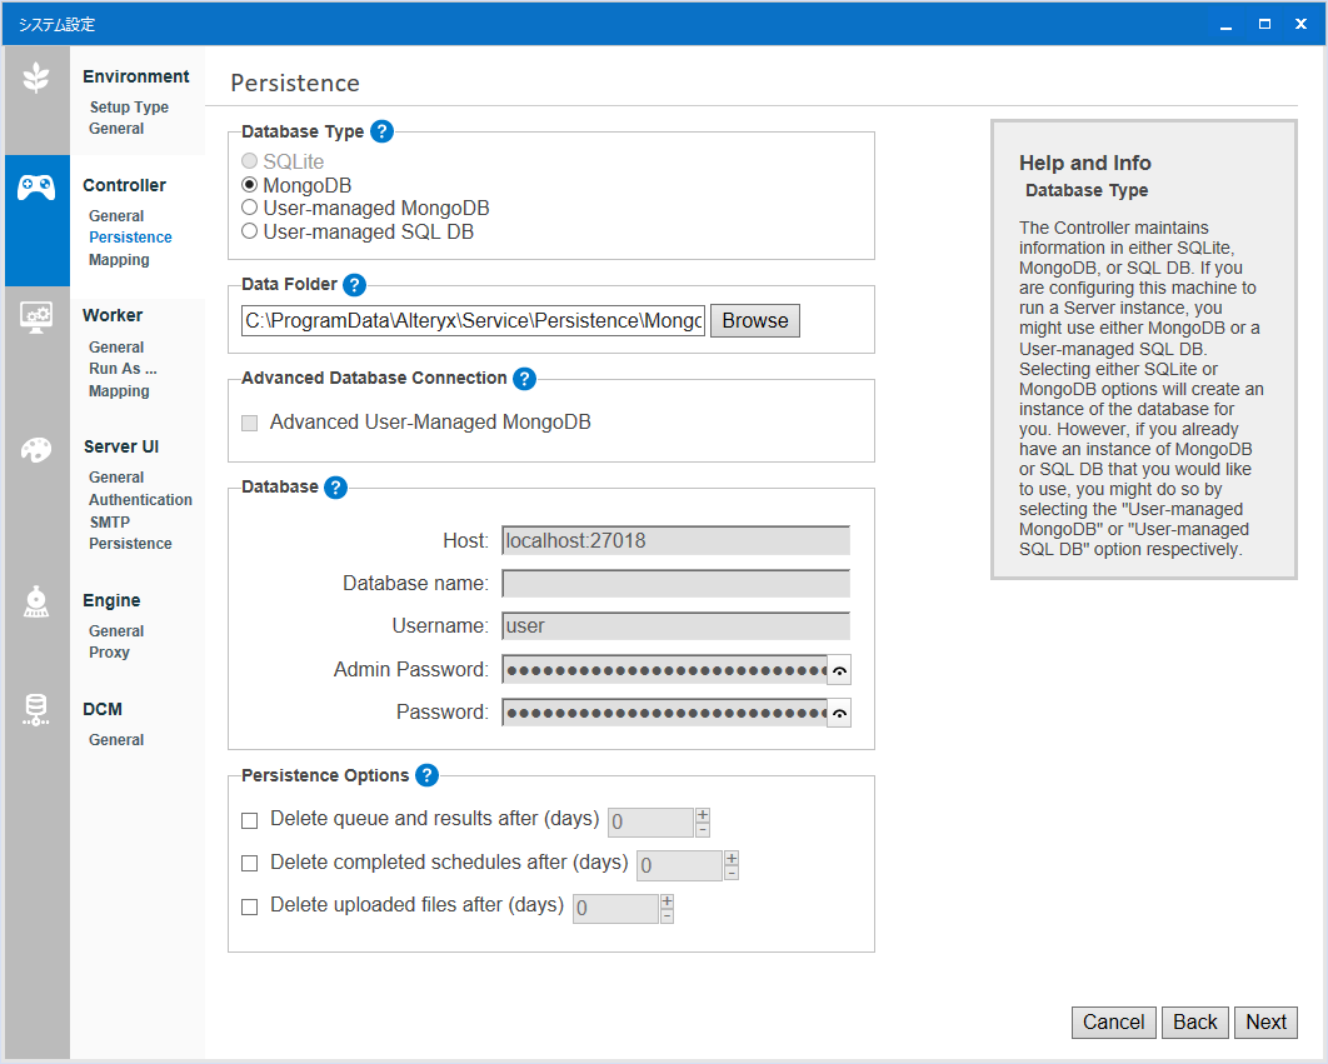The height and width of the screenshot is (1064, 1328).
Task: Open the Database Type help icon
Action: coord(381,131)
